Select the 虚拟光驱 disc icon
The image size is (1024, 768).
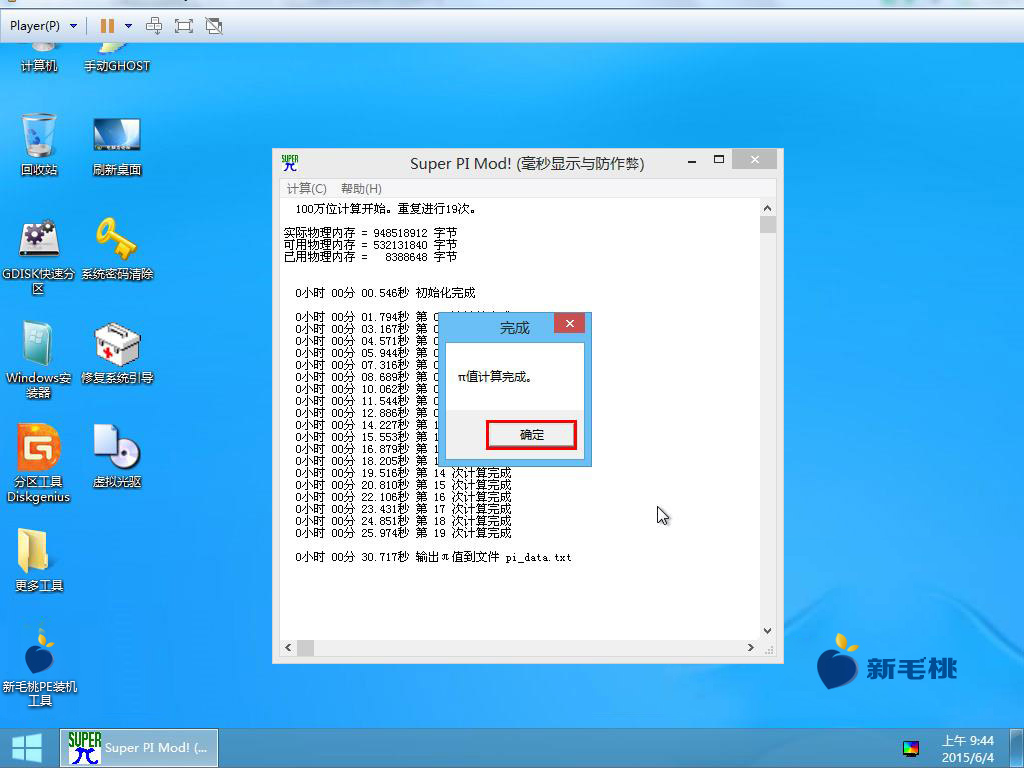[117, 456]
